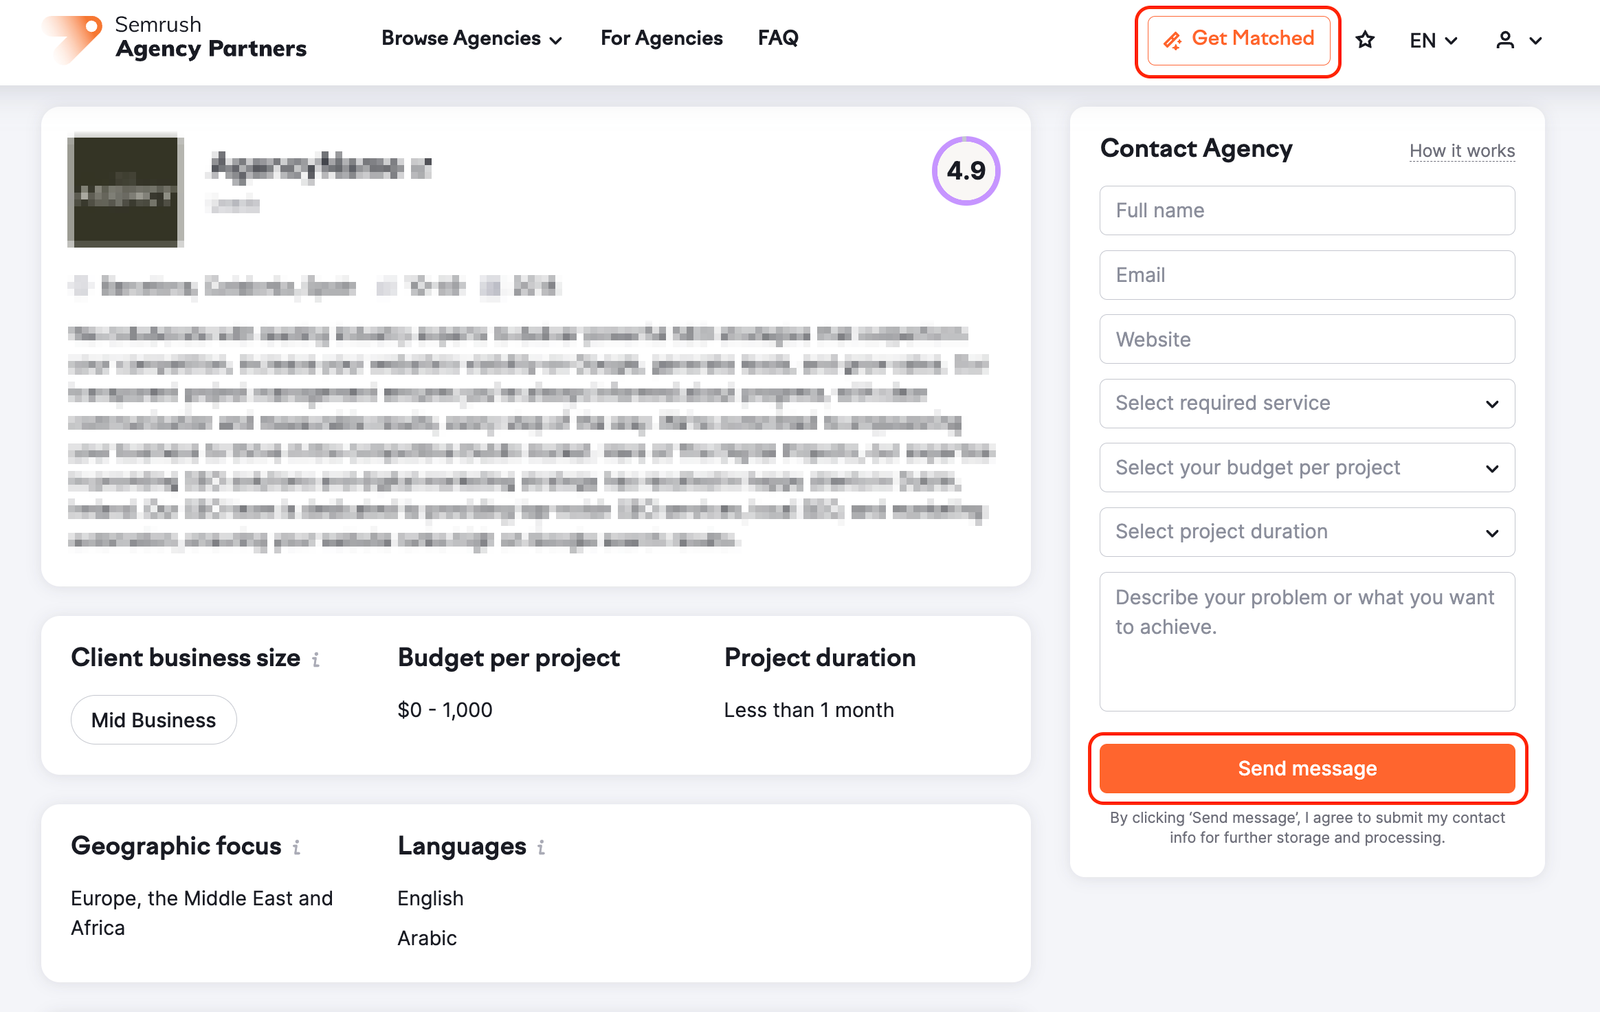Click the verified badge next to the agency name
The width and height of the screenshot is (1600, 1012).
click(x=421, y=166)
